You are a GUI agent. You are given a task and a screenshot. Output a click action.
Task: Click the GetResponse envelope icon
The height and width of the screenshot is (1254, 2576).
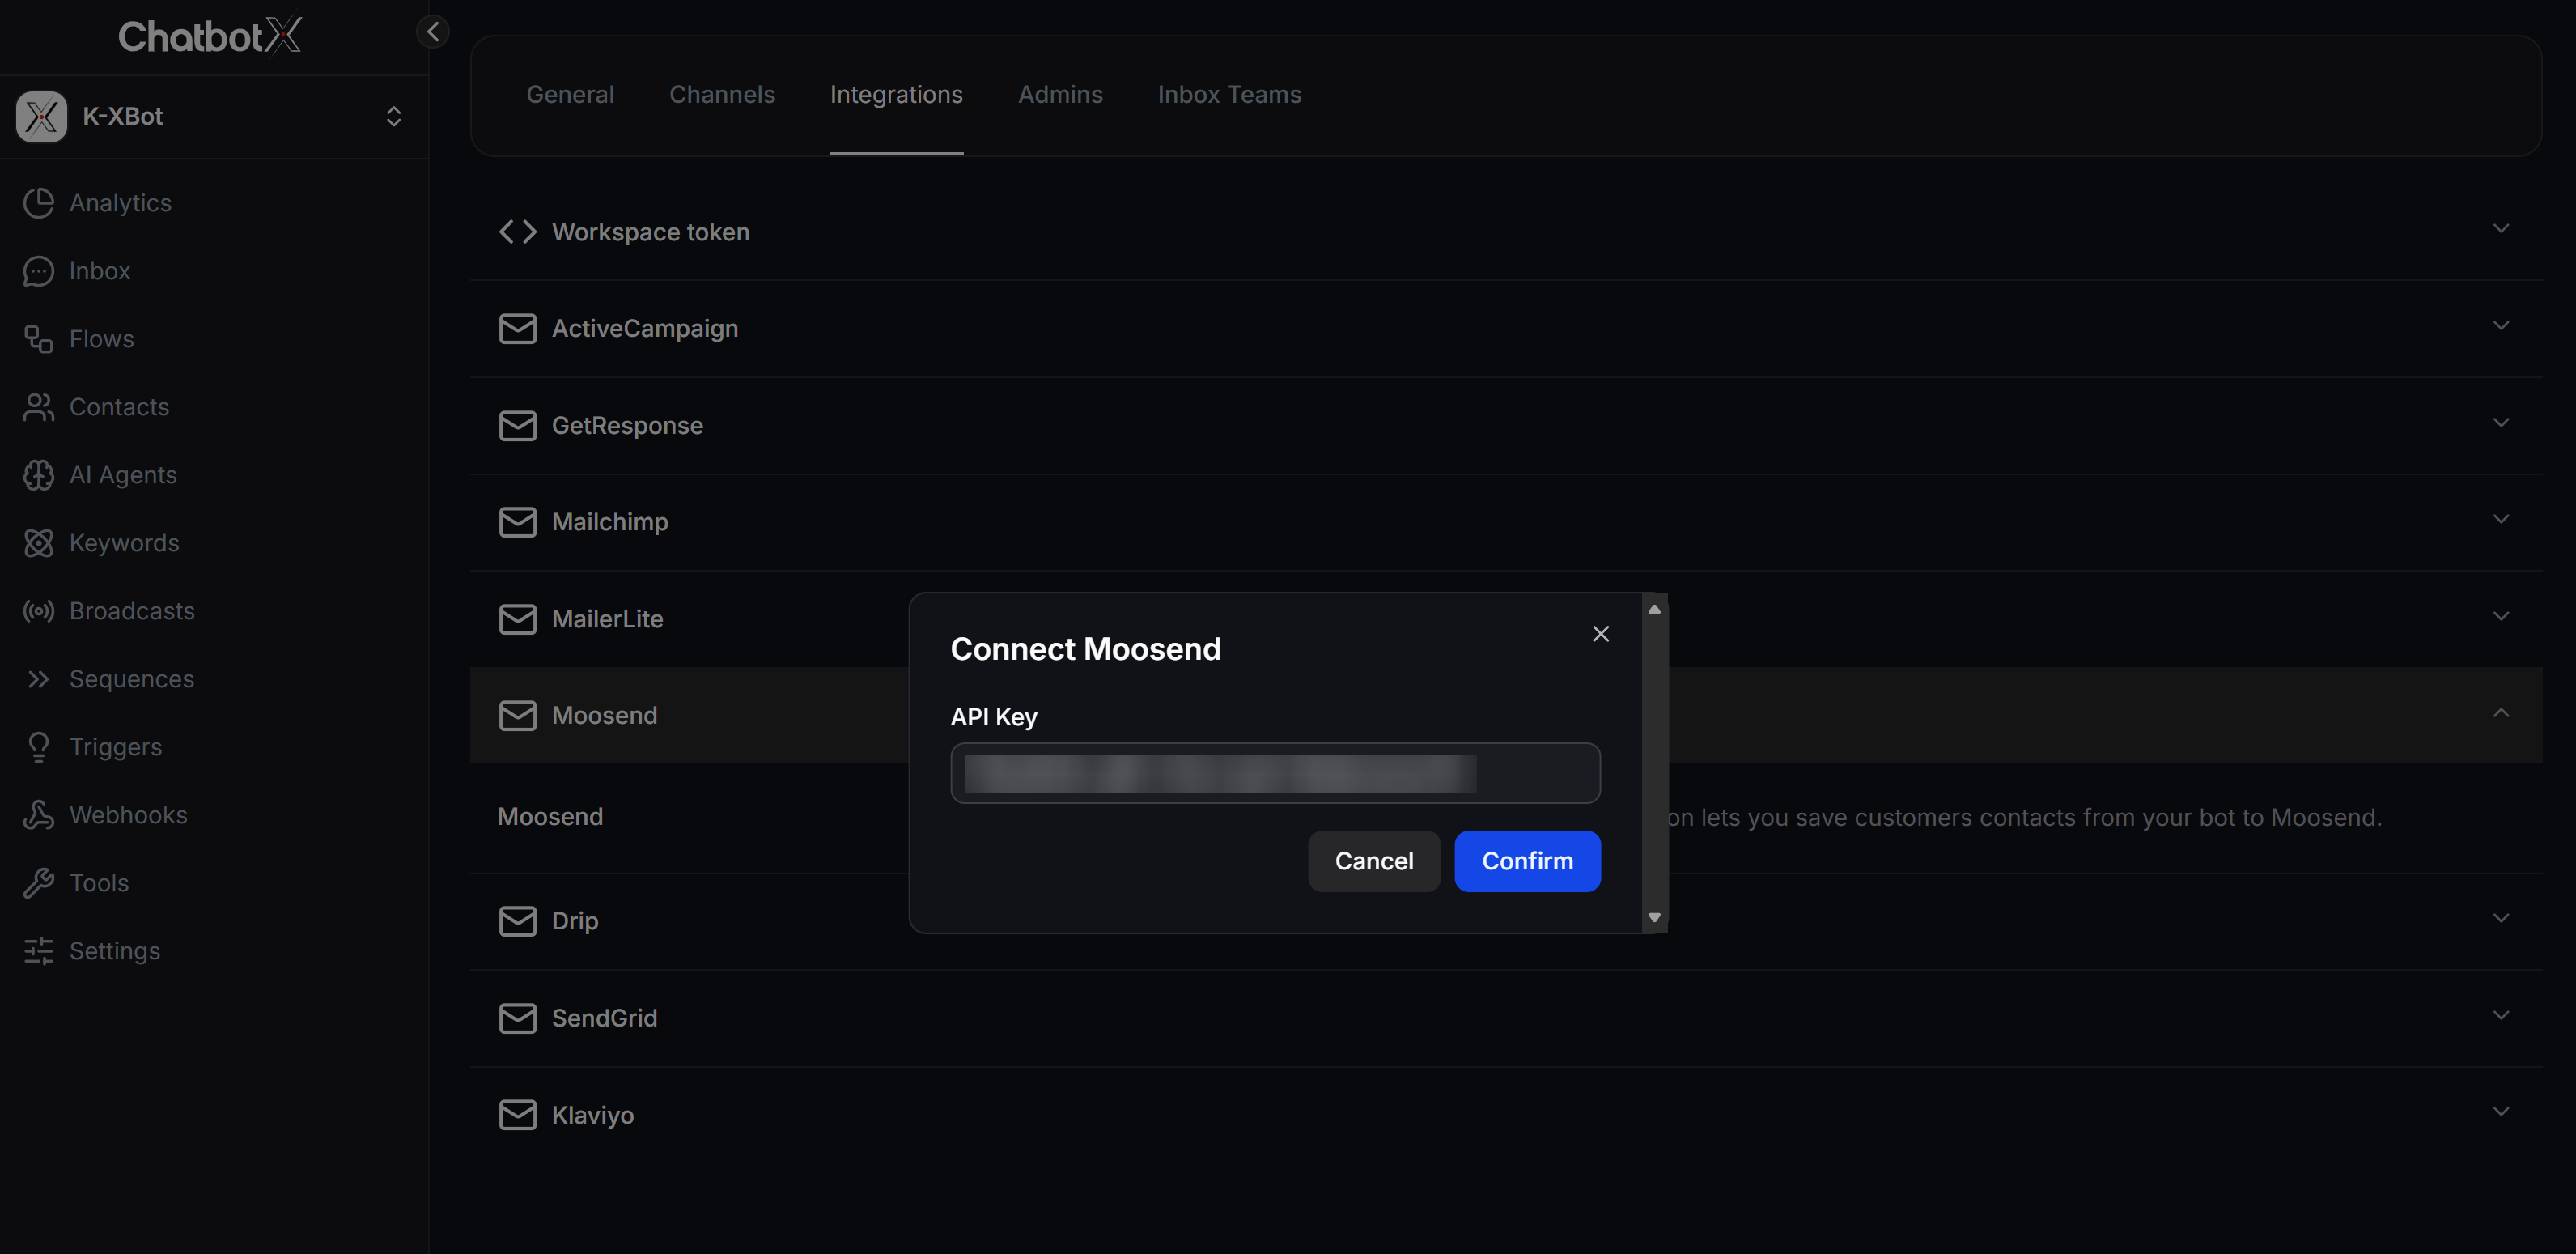click(x=518, y=425)
